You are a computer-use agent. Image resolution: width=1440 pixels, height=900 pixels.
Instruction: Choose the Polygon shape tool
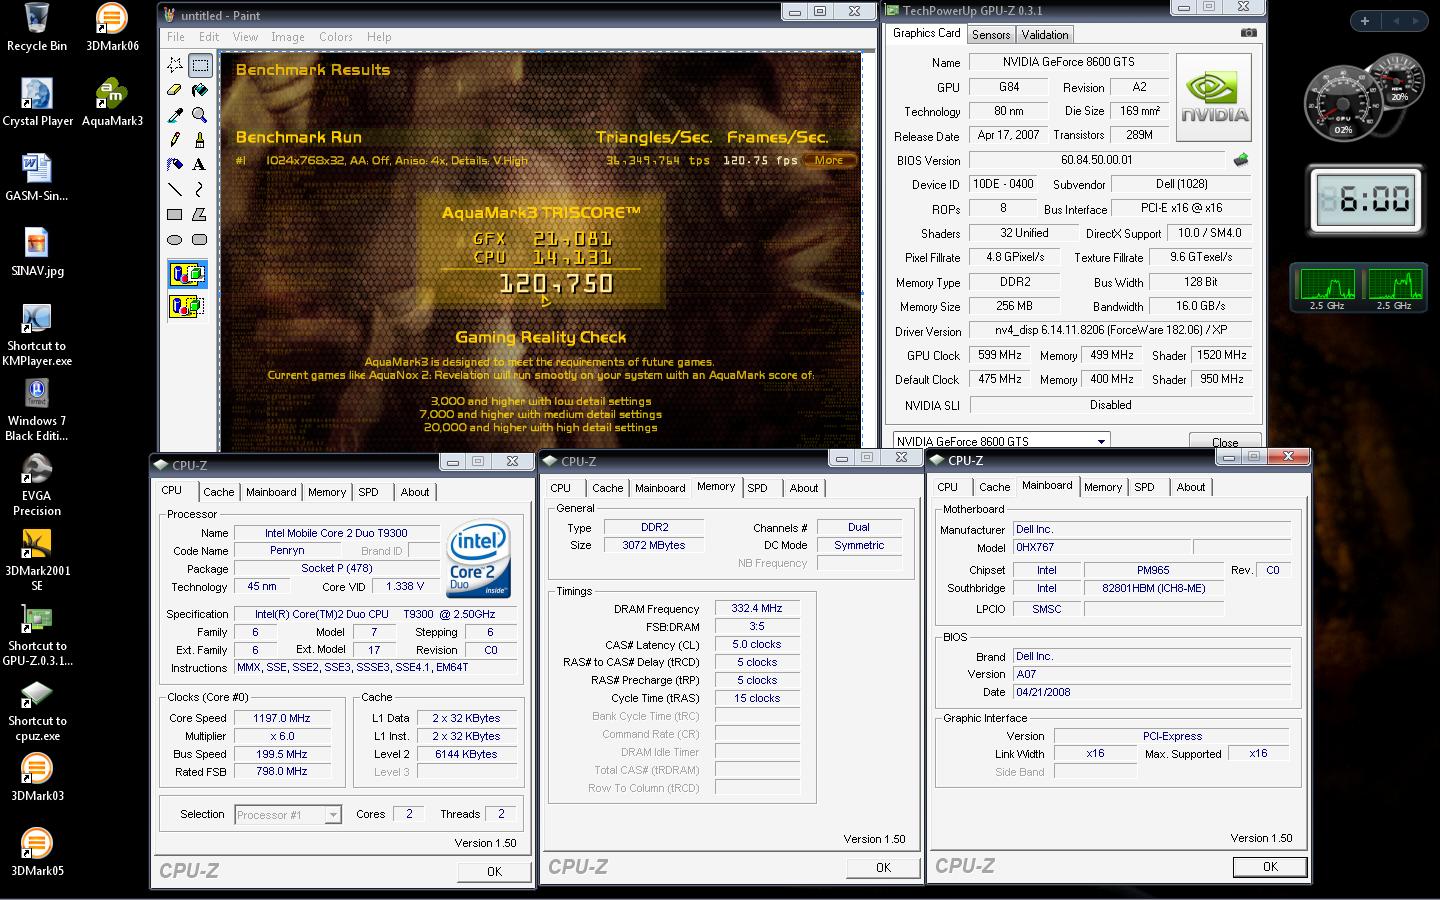click(x=200, y=215)
